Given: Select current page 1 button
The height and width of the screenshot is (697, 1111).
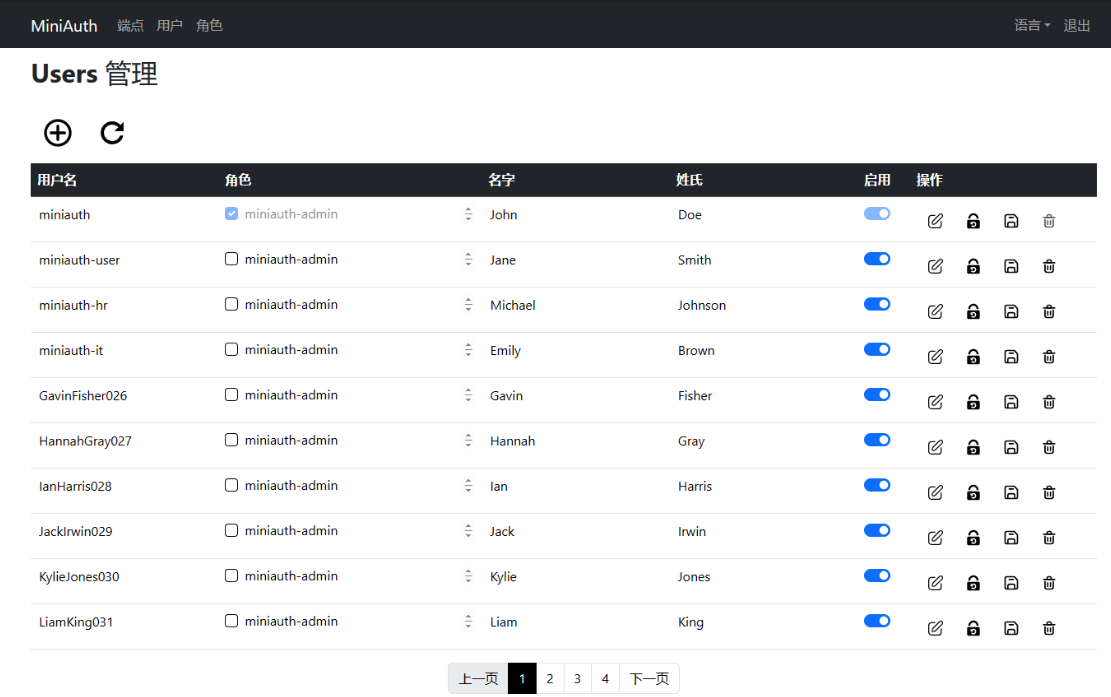Looking at the screenshot, I should point(522,679).
